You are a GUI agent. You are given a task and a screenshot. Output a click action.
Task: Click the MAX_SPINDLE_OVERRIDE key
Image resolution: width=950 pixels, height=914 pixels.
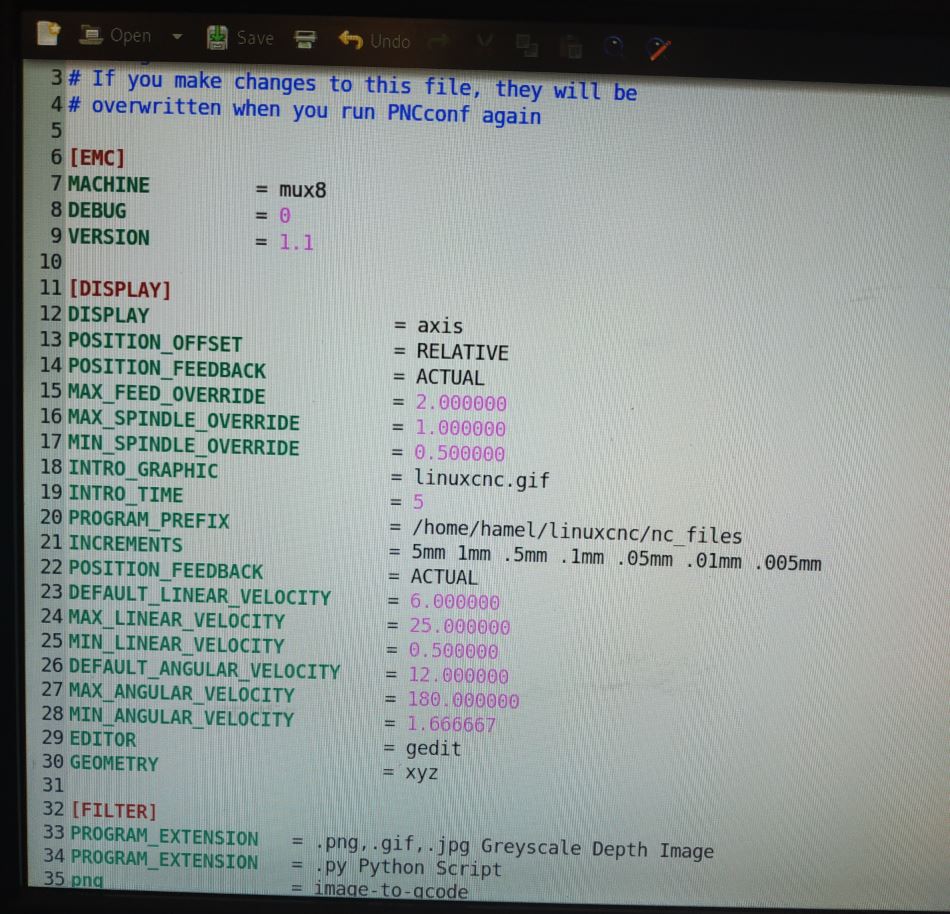(184, 420)
